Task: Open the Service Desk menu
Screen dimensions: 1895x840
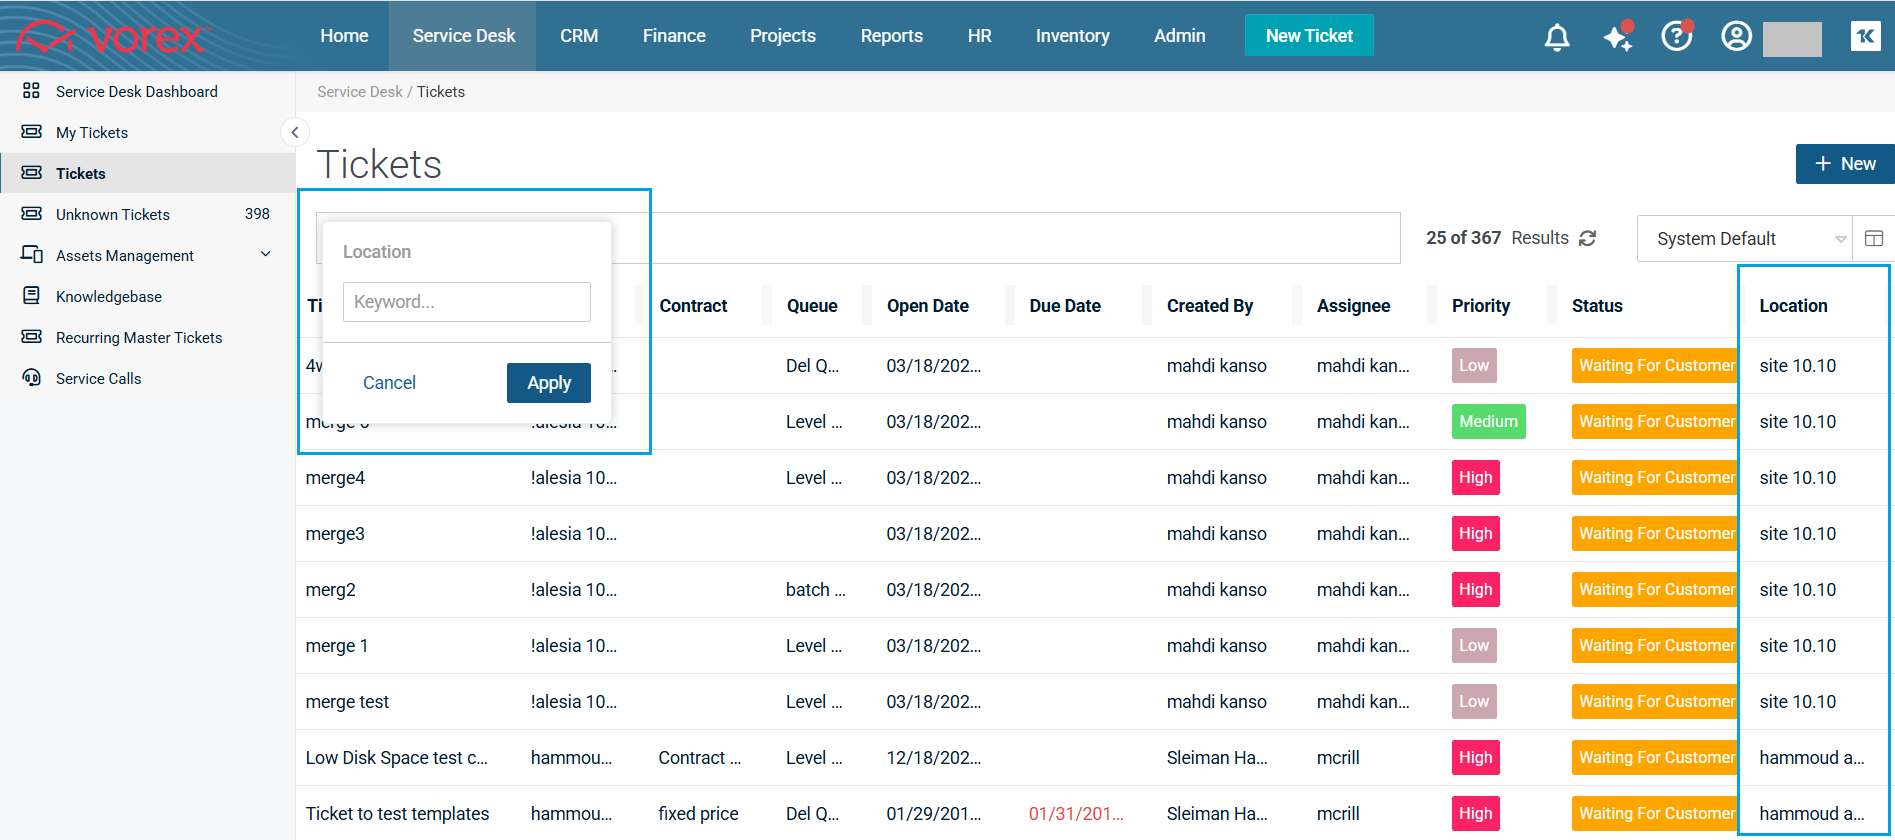Action: point(463,36)
